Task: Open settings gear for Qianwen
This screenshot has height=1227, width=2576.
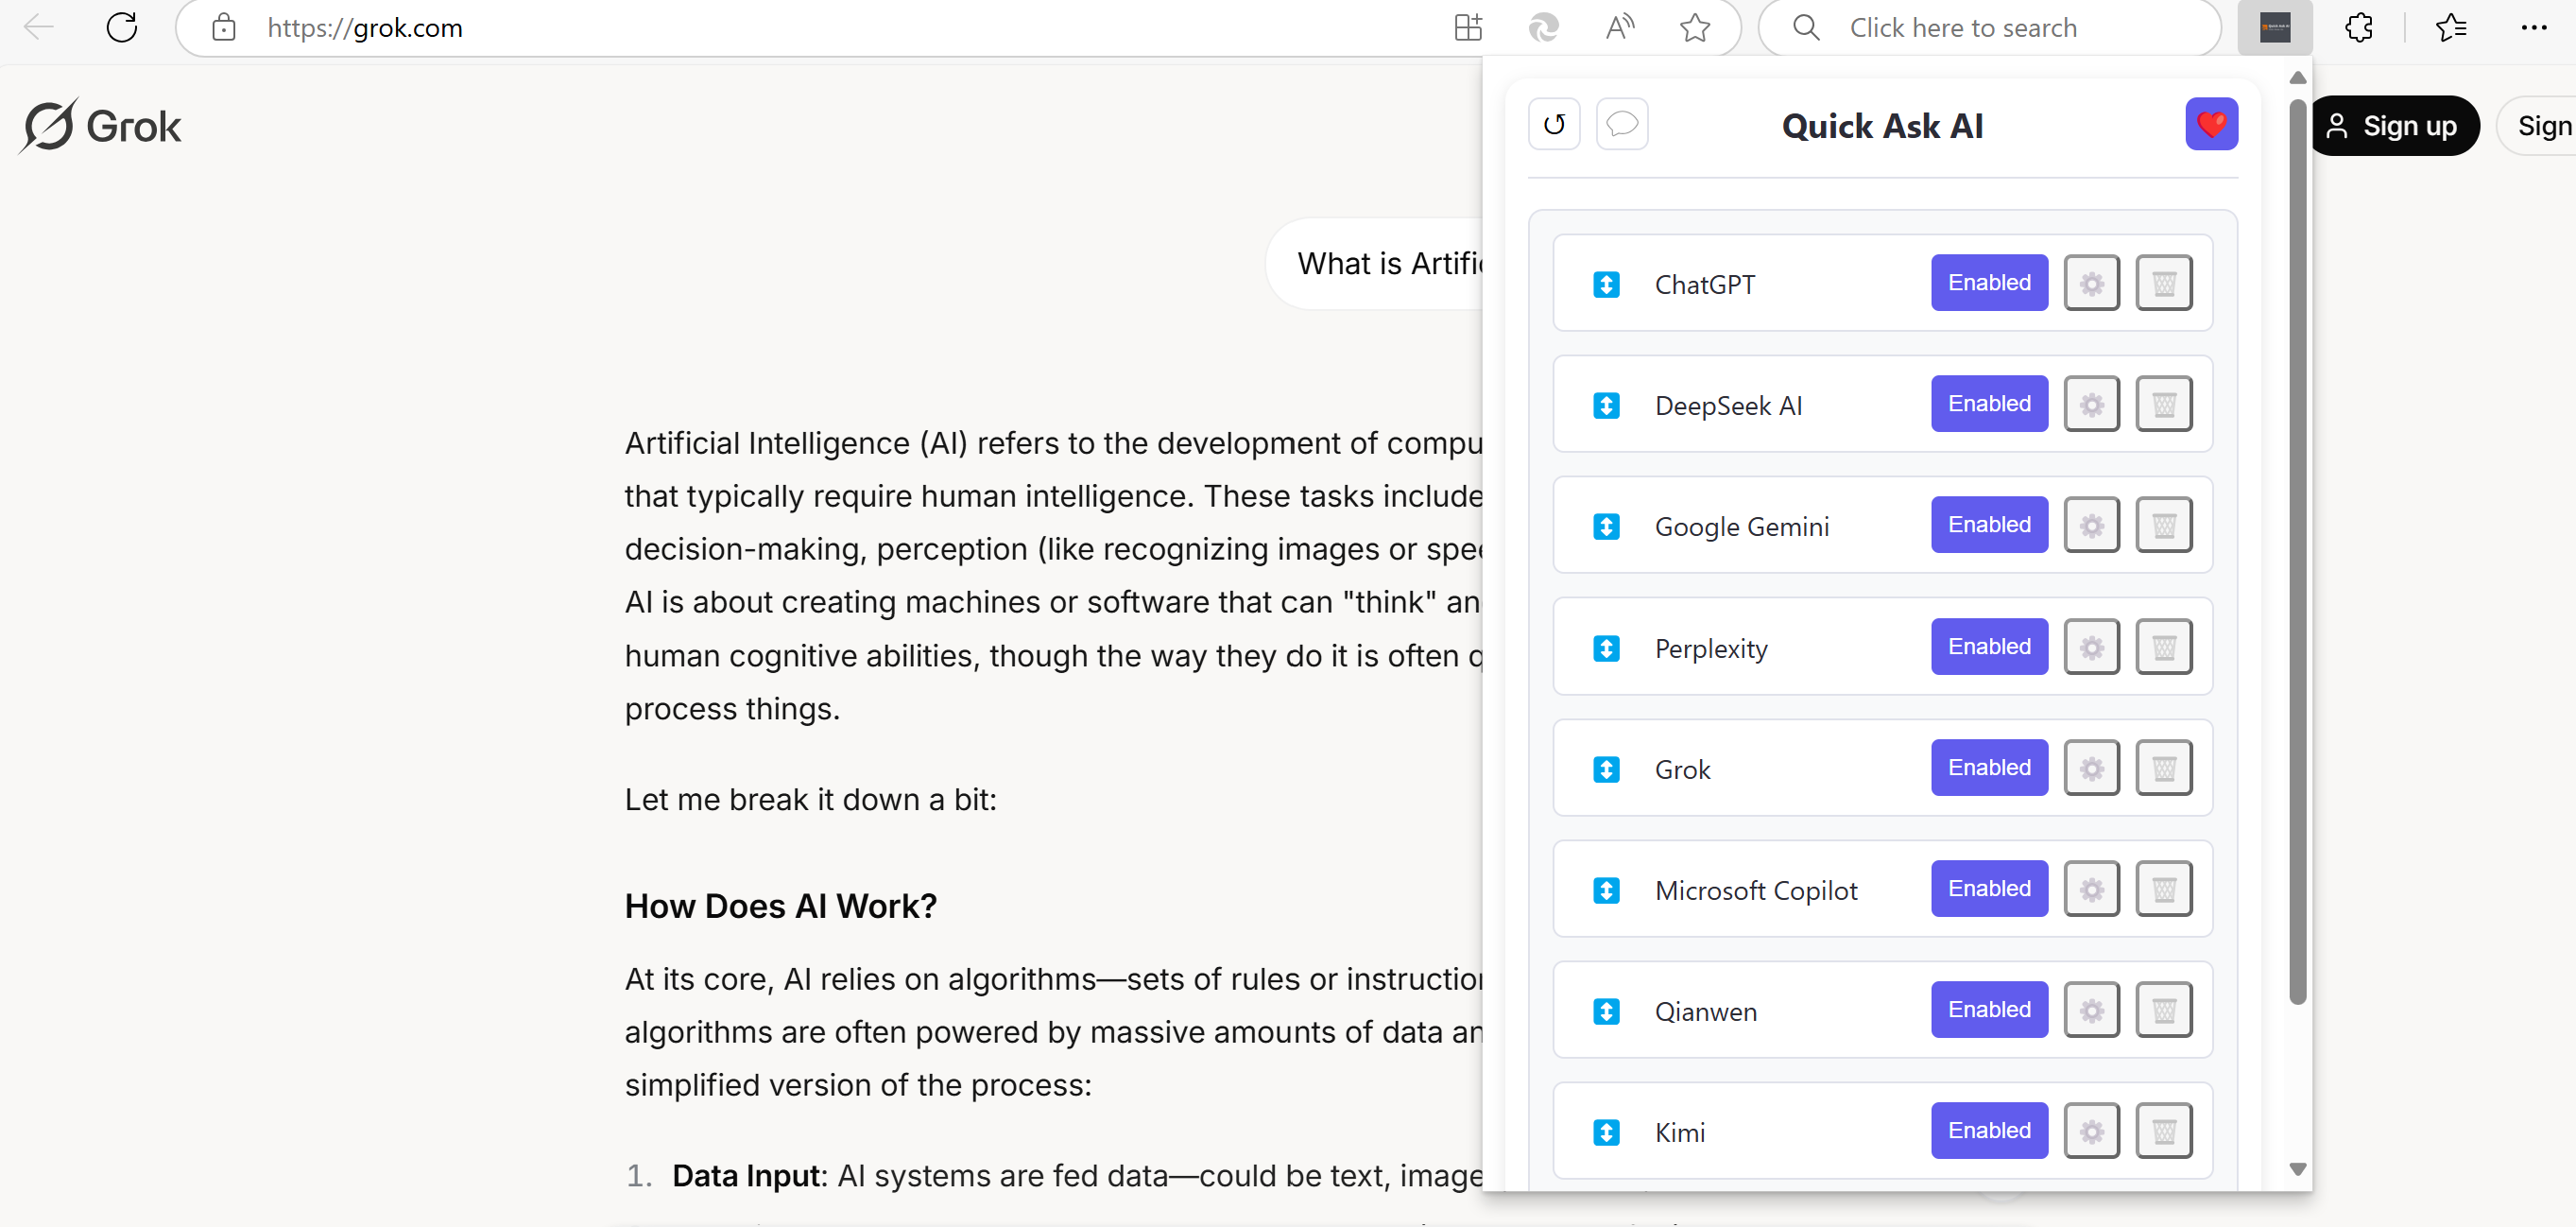Action: [2092, 1010]
